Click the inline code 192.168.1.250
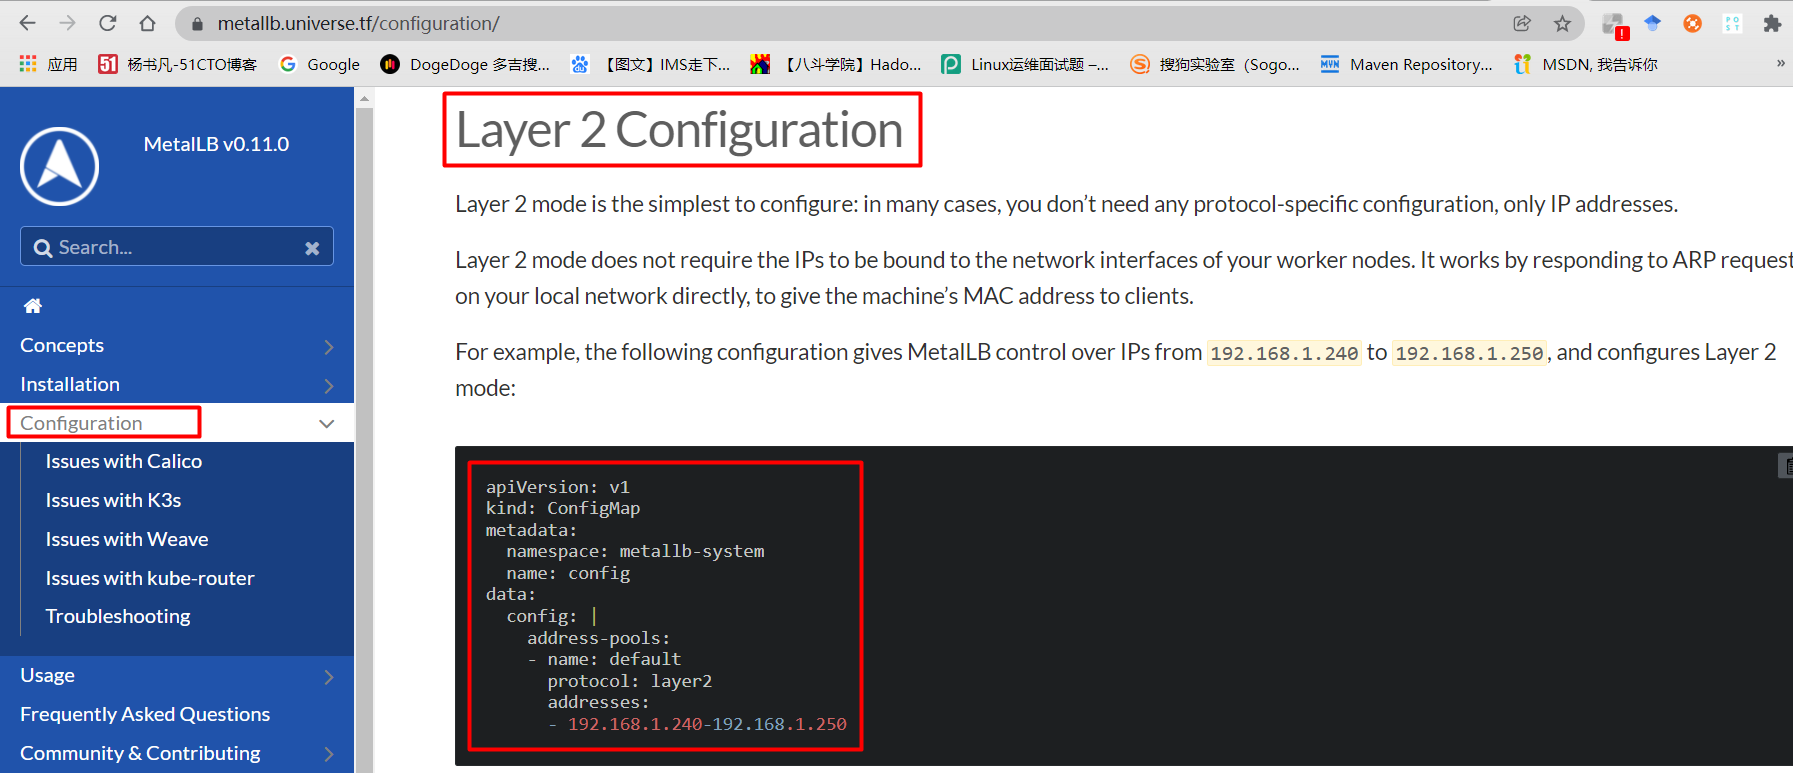1793x773 pixels. pos(1469,353)
